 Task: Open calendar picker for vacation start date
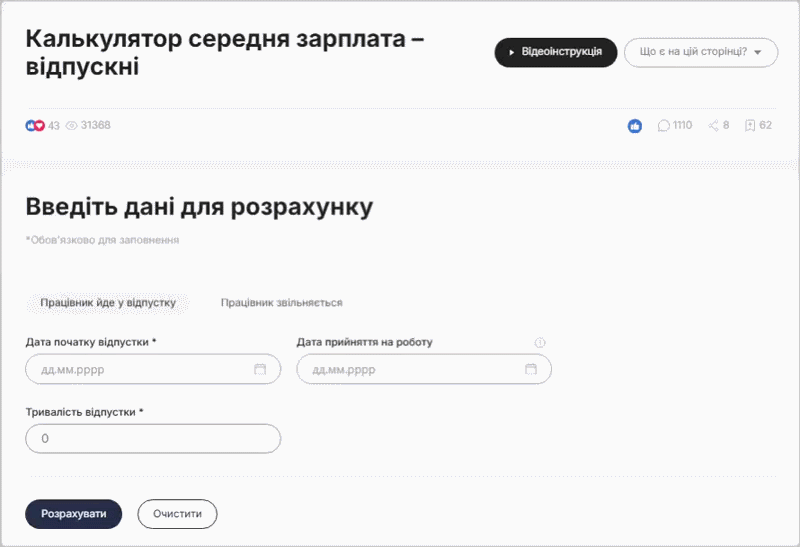coord(260,369)
